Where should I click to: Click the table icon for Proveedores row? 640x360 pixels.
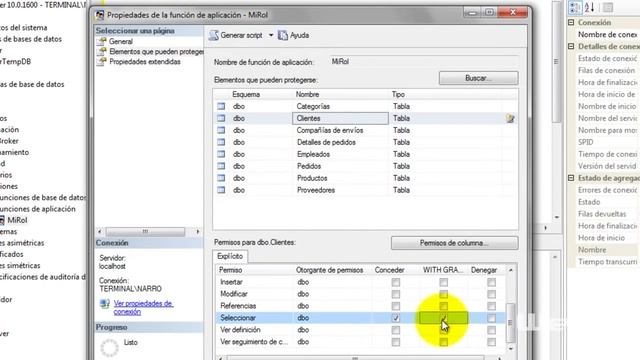pos(221,190)
